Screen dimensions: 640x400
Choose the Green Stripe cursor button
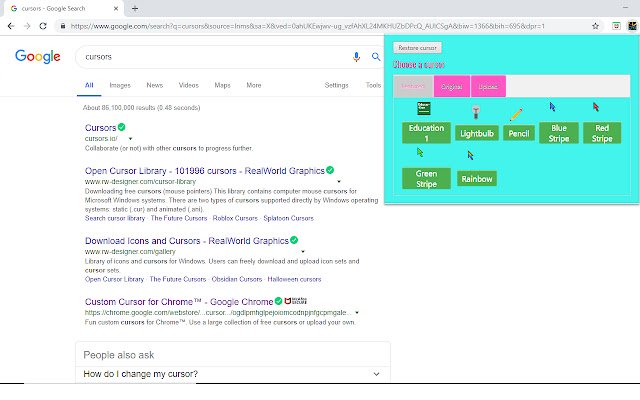[426, 179]
